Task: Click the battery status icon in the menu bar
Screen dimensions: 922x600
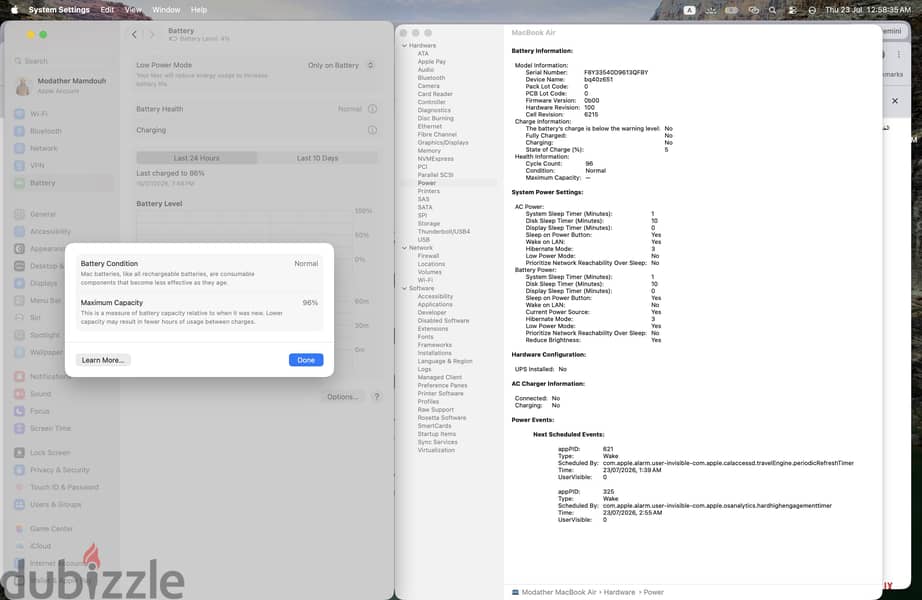Action: [731, 10]
